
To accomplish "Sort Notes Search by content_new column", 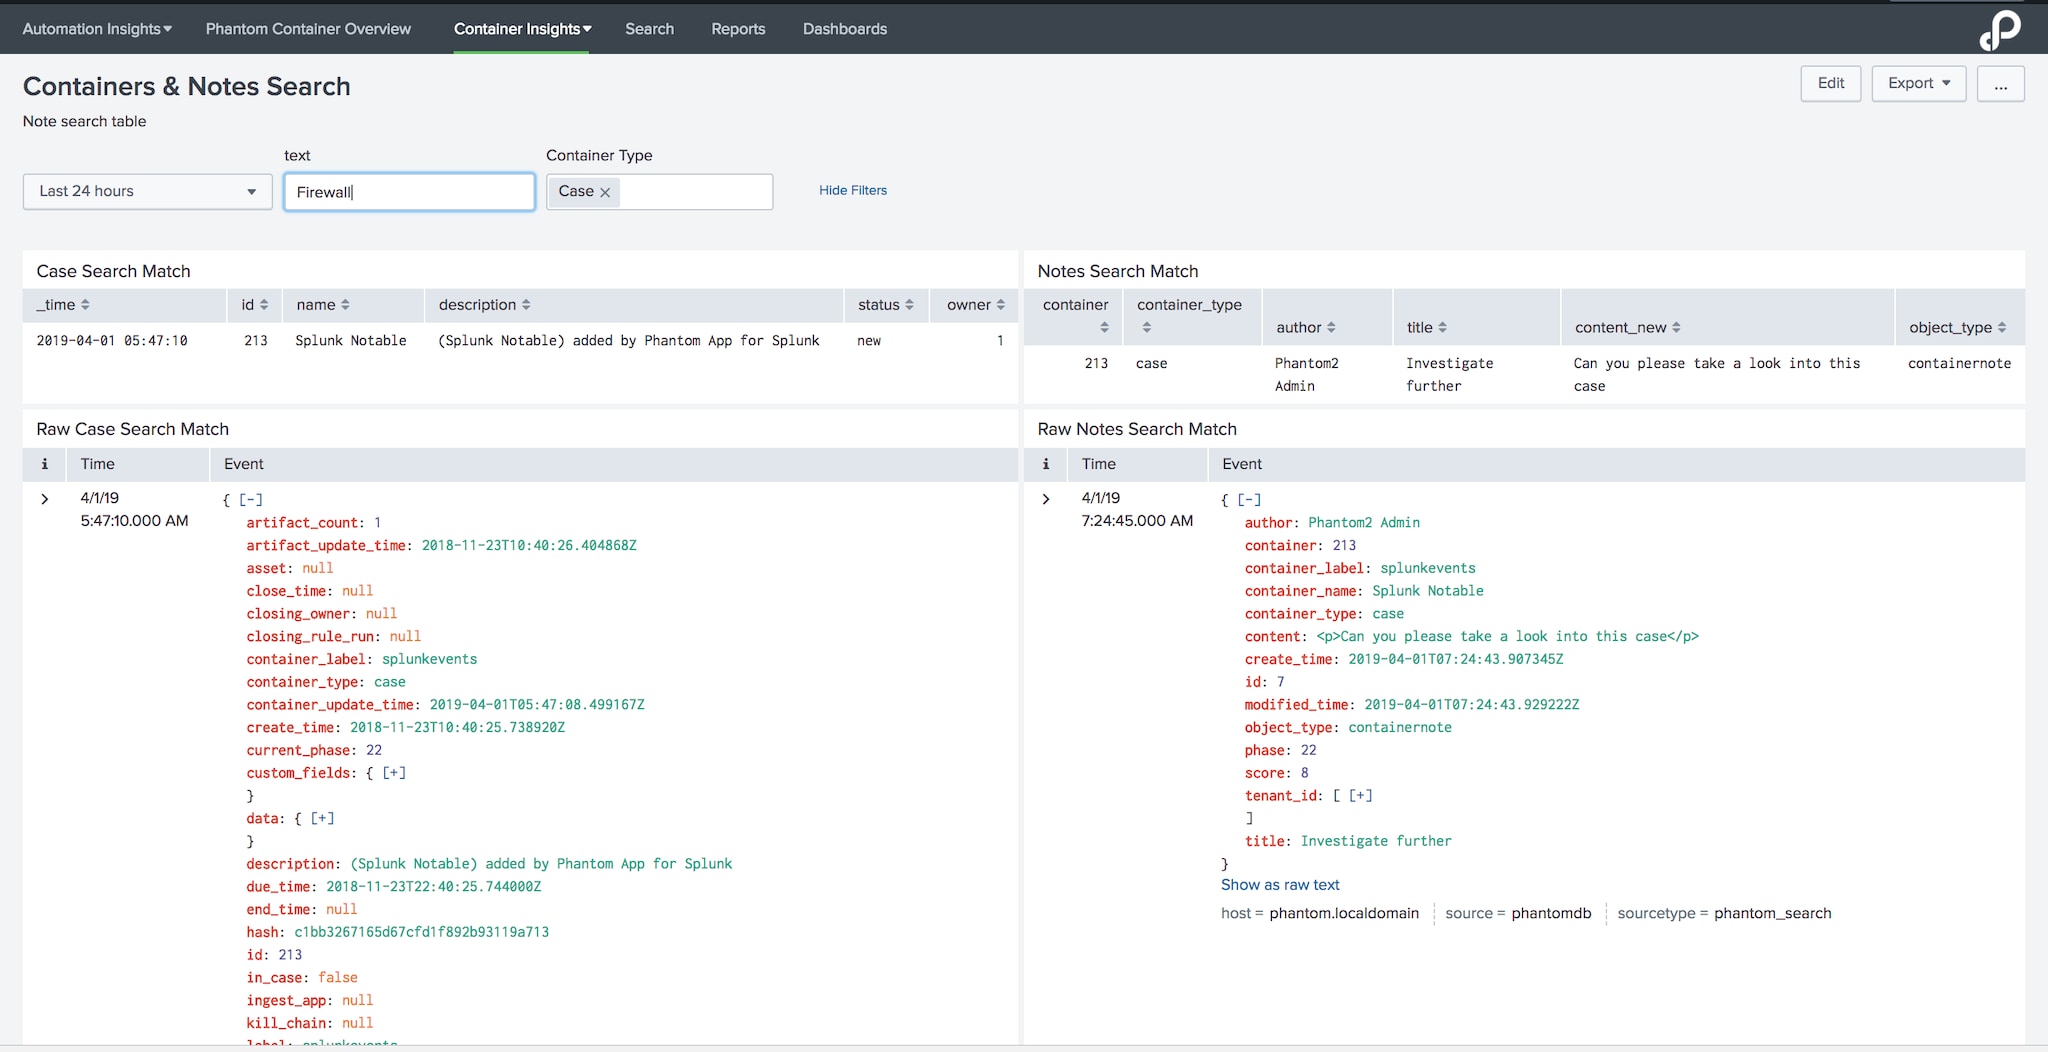I will click(1628, 328).
